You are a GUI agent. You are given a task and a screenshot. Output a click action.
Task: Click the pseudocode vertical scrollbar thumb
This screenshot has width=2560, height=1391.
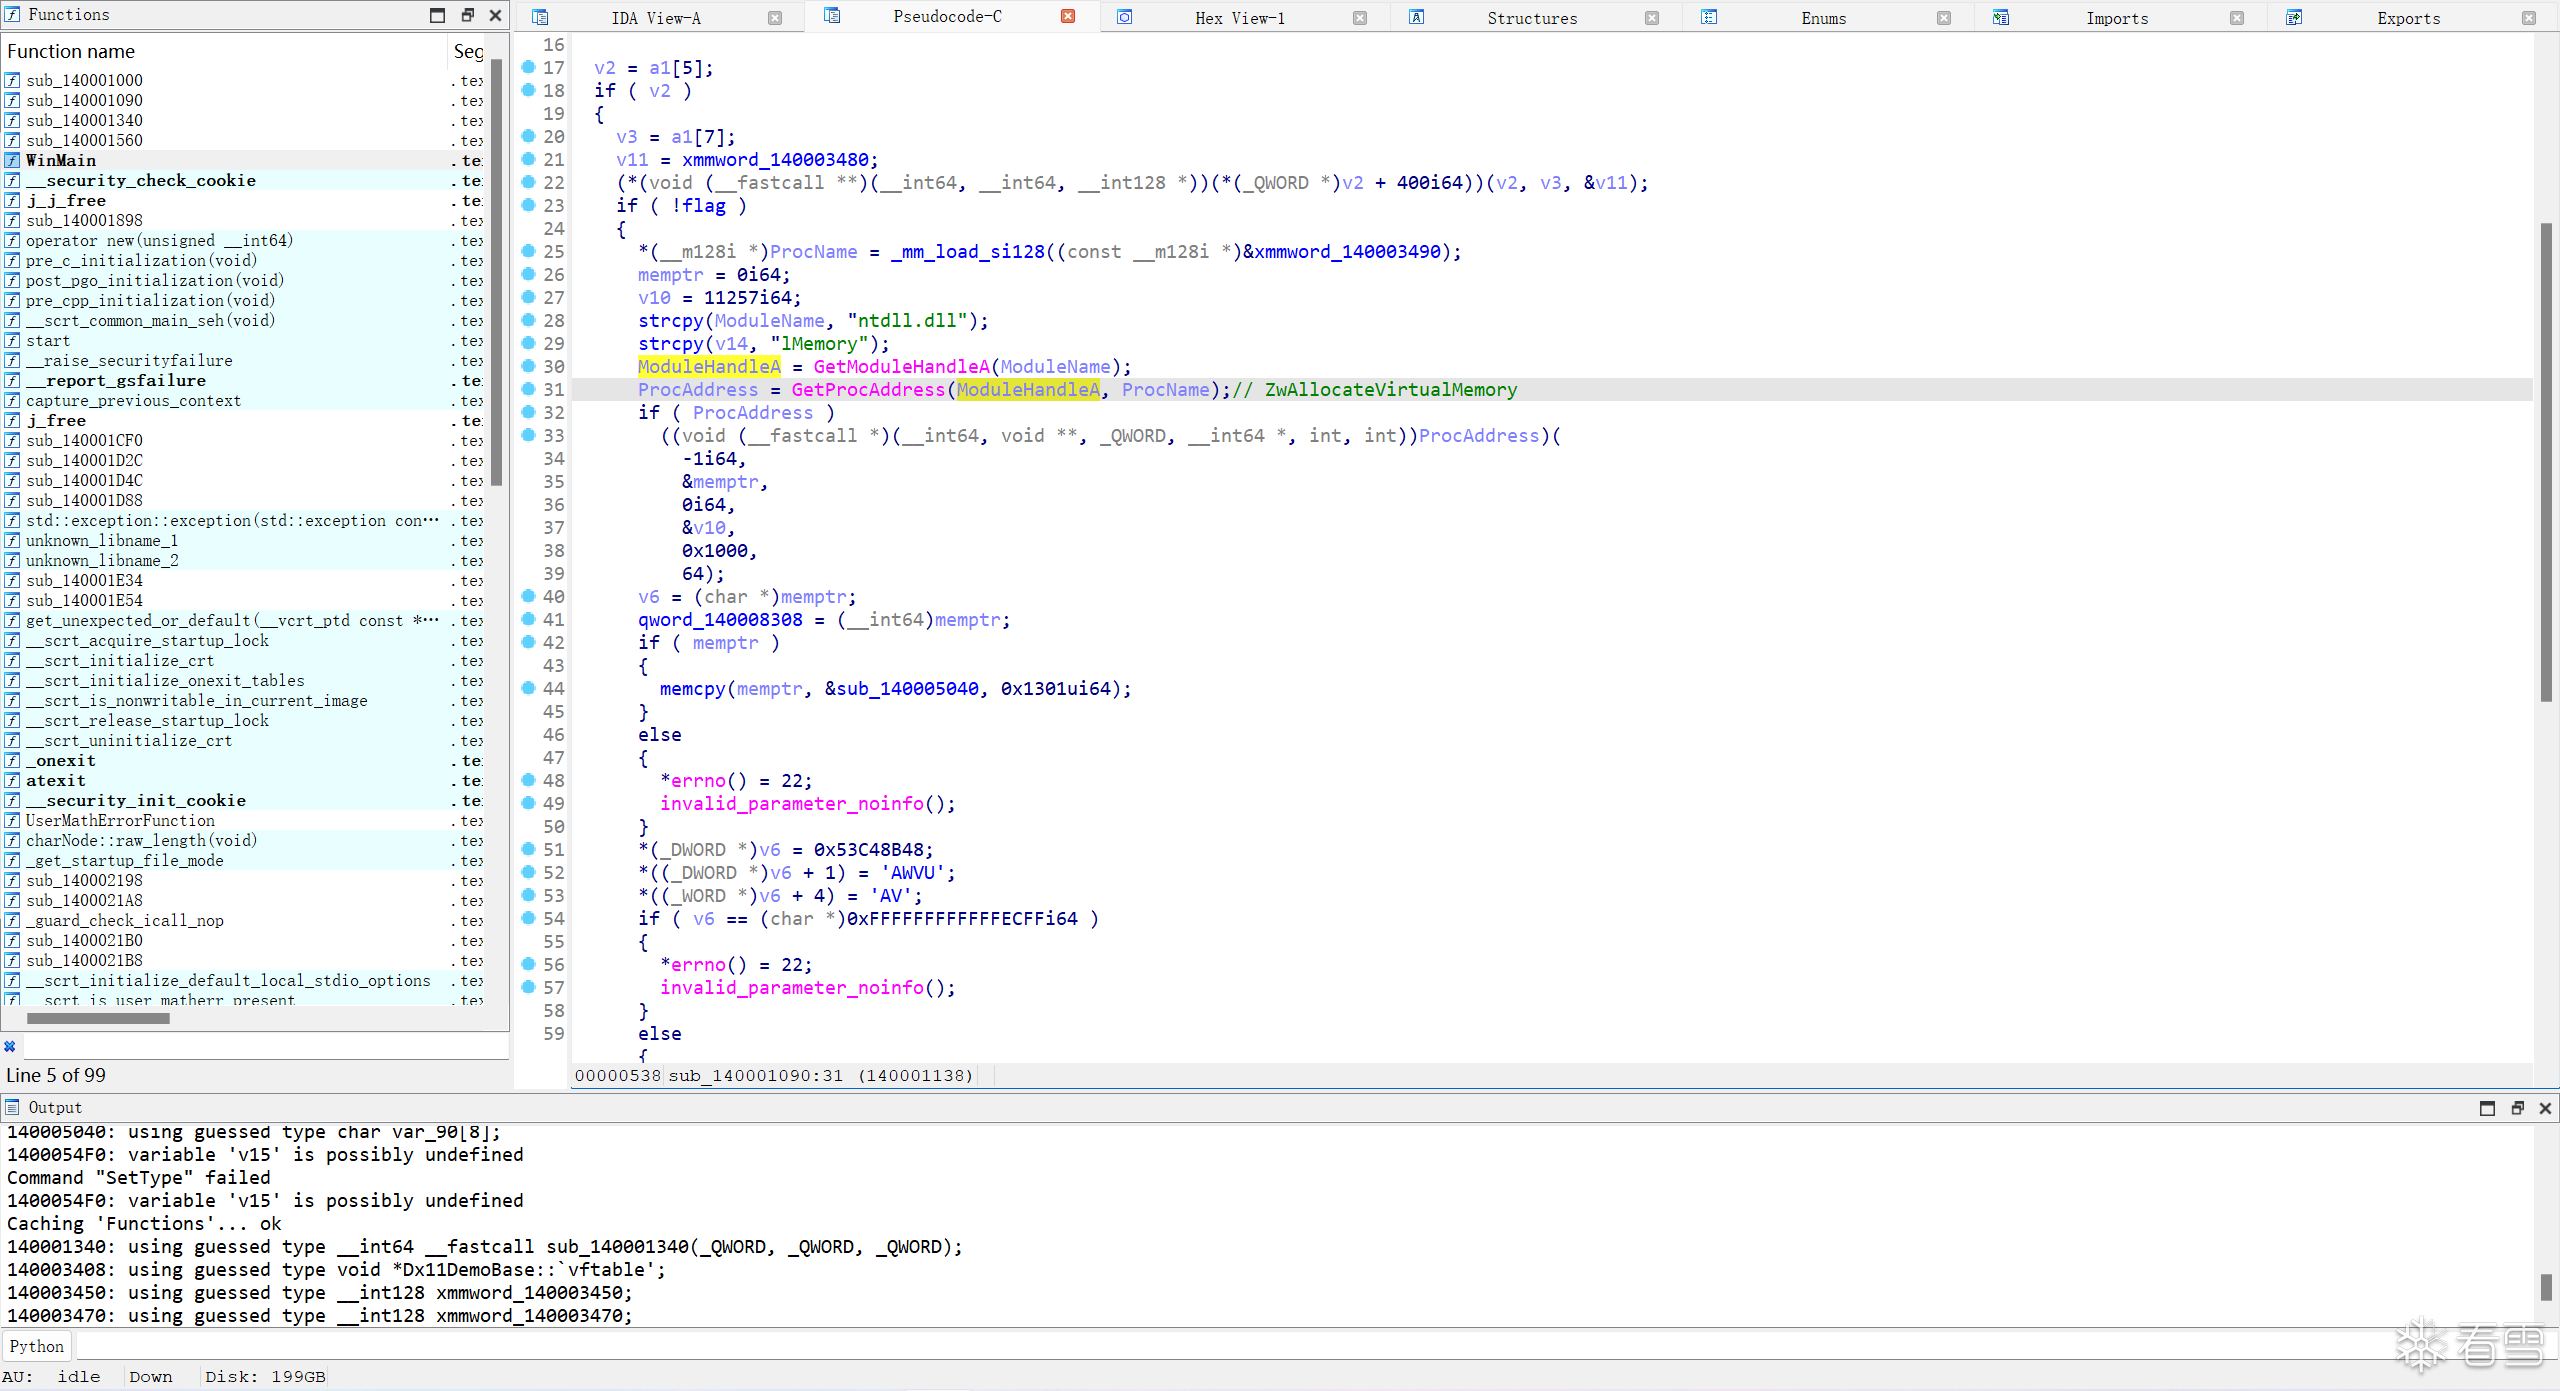tap(2545, 460)
